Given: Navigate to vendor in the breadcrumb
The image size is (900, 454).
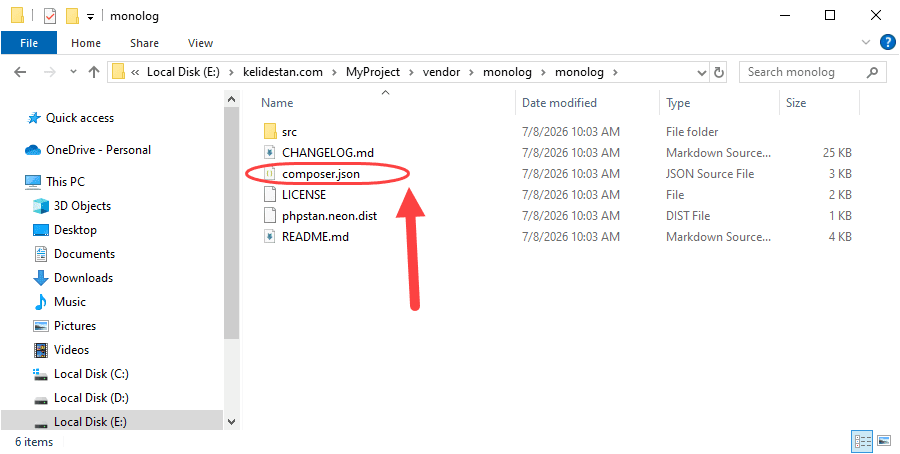Looking at the screenshot, I should (x=442, y=72).
